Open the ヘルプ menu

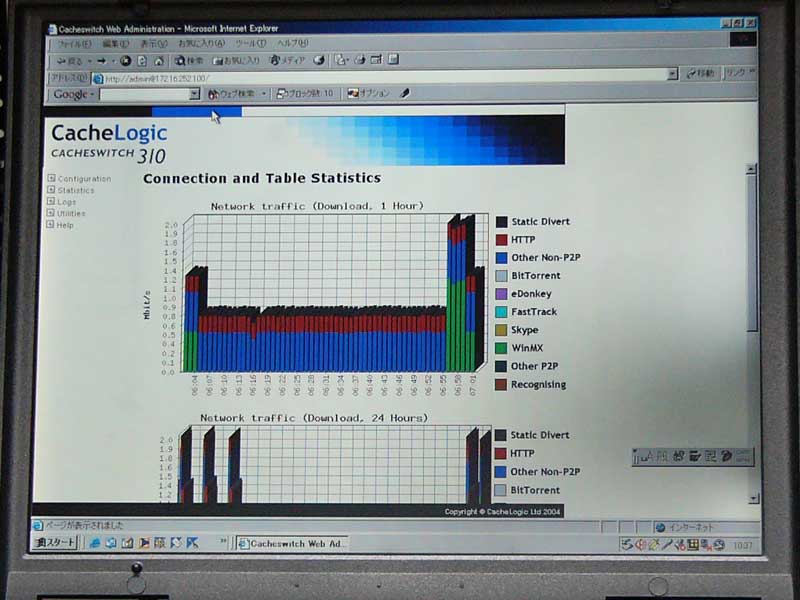292,43
